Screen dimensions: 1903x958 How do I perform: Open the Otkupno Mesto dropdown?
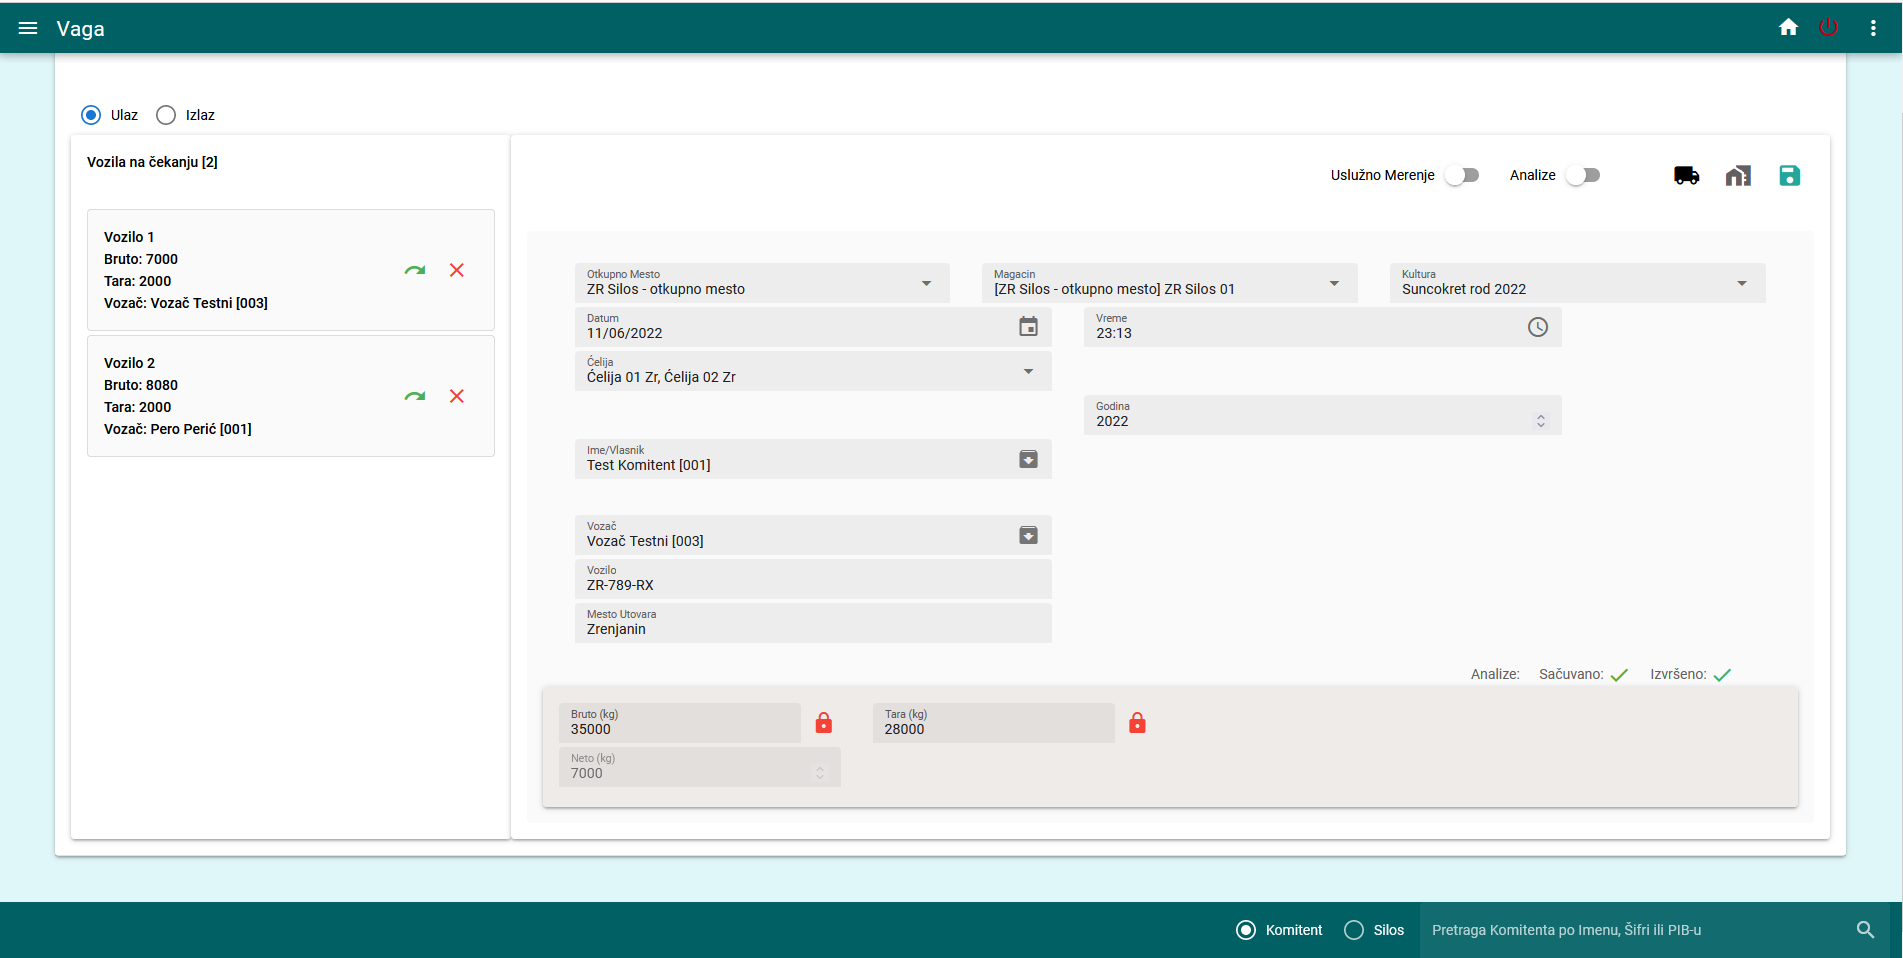point(926,283)
